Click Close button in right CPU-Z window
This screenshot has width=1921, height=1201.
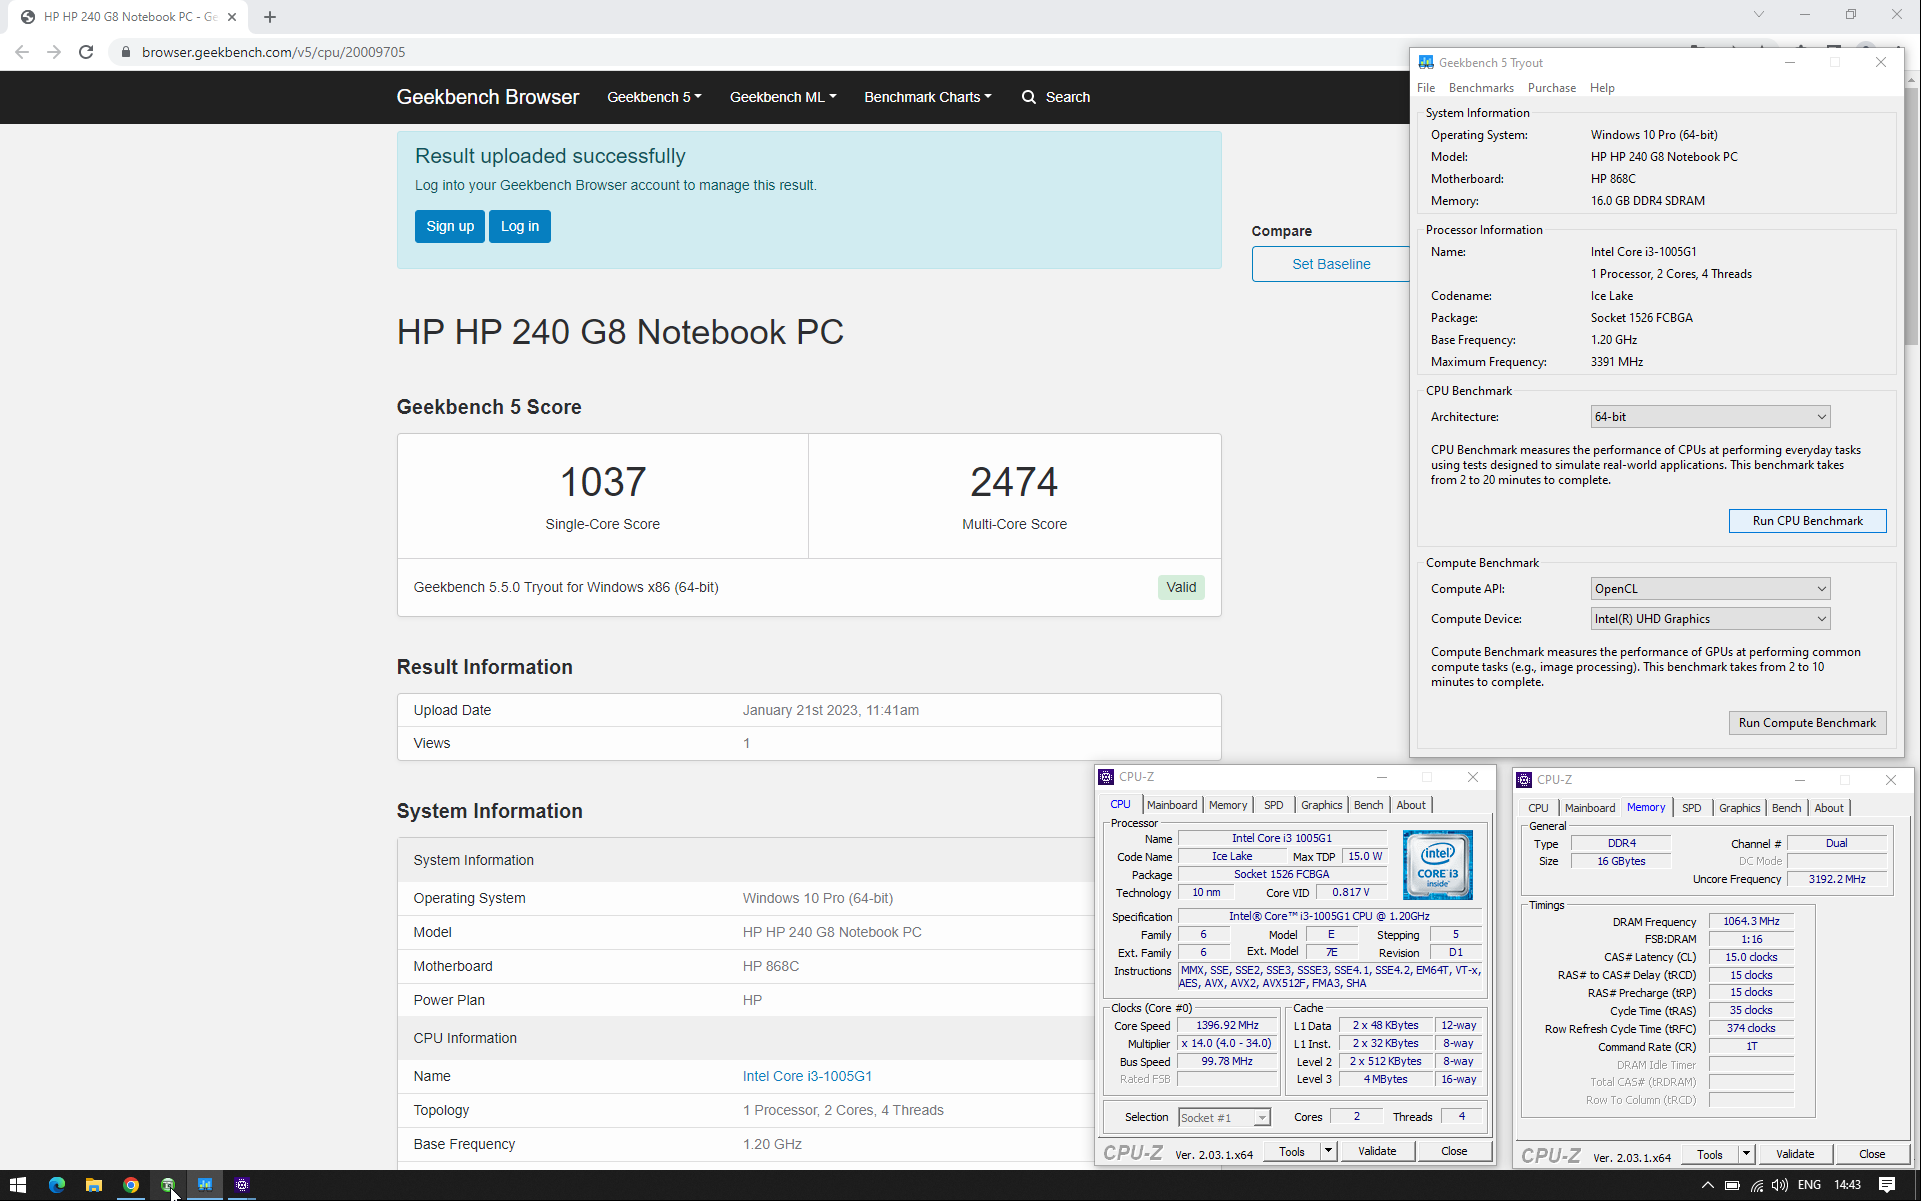point(1871,1154)
